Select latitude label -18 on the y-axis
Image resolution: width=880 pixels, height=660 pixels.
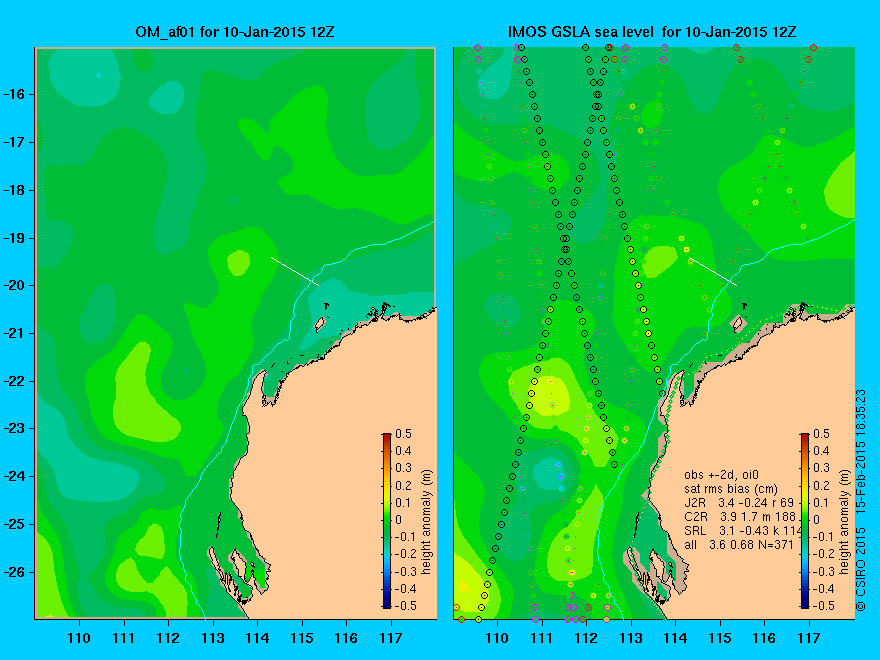coord(15,190)
